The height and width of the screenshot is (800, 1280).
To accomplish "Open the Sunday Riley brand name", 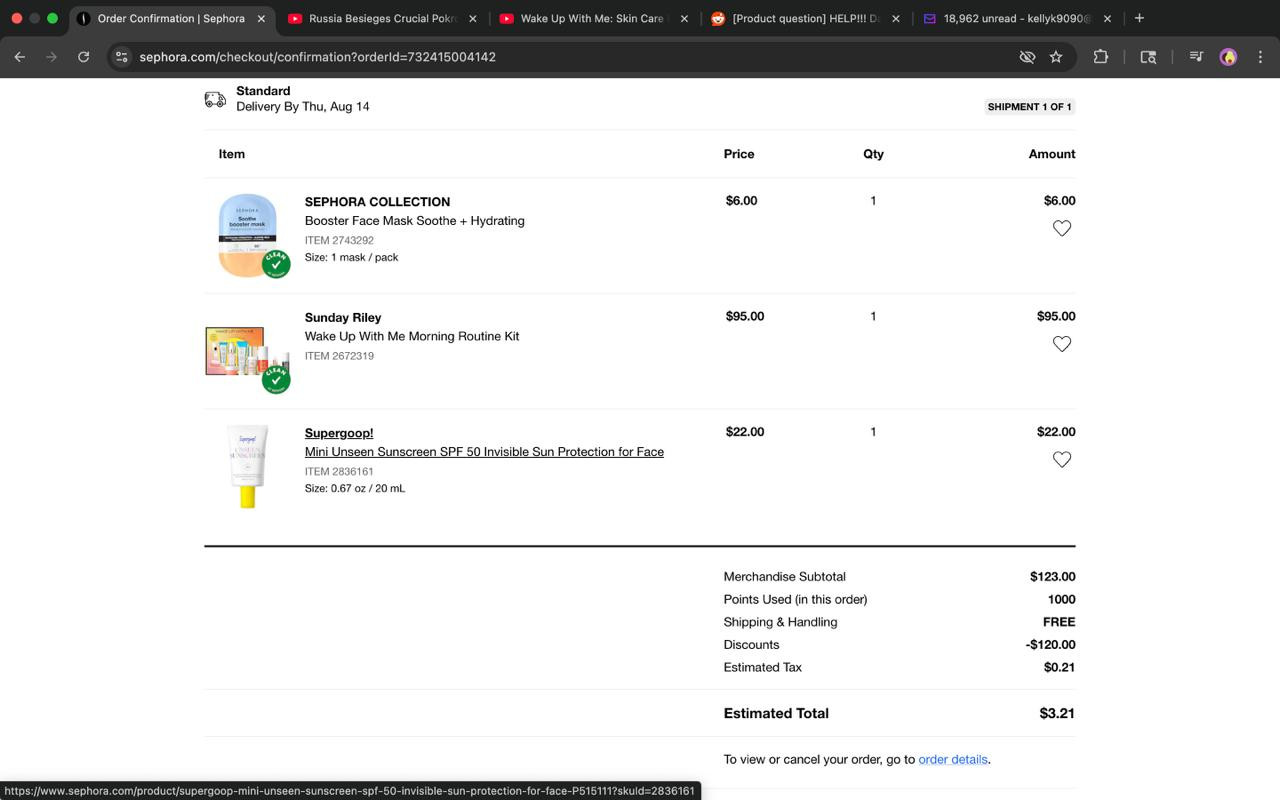I will tap(343, 318).
